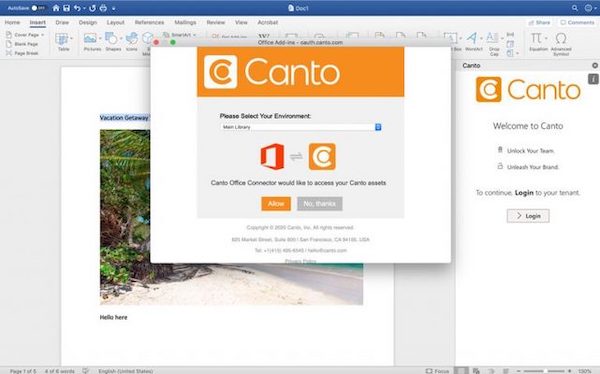Open the Main Library environment dropdown
The height and width of the screenshot is (374, 600).
(x=301, y=127)
